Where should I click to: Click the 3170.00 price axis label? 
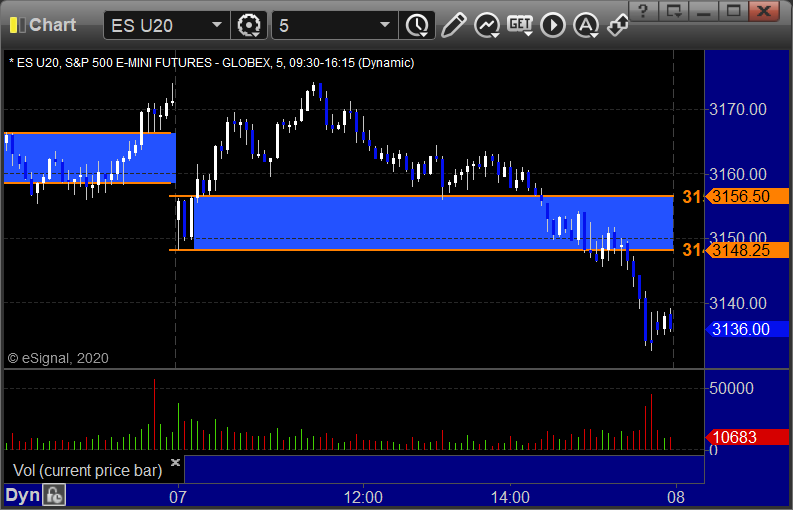point(738,109)
